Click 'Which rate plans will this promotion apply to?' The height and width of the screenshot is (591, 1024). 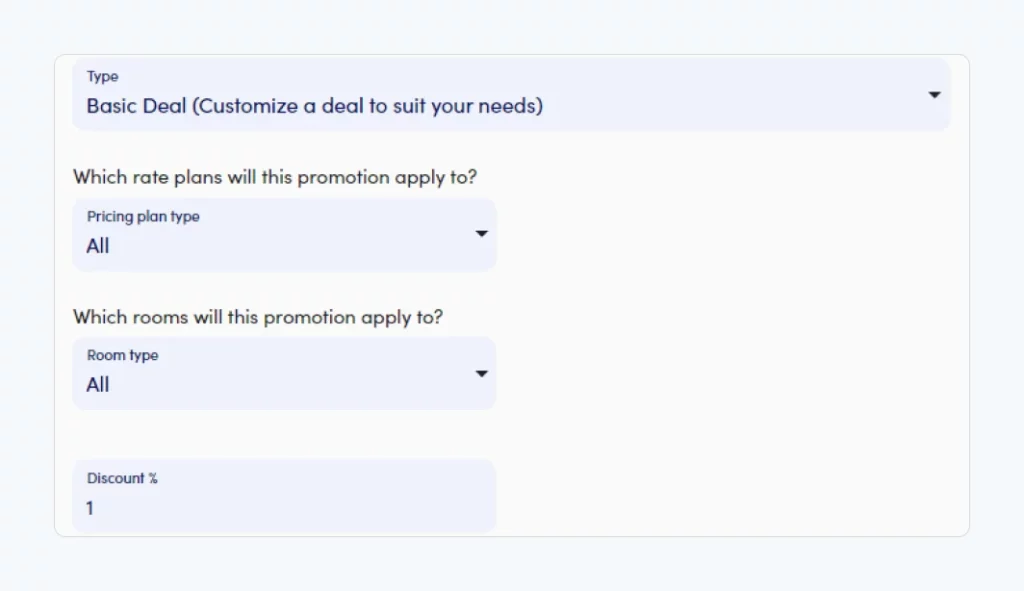[275, 177]
